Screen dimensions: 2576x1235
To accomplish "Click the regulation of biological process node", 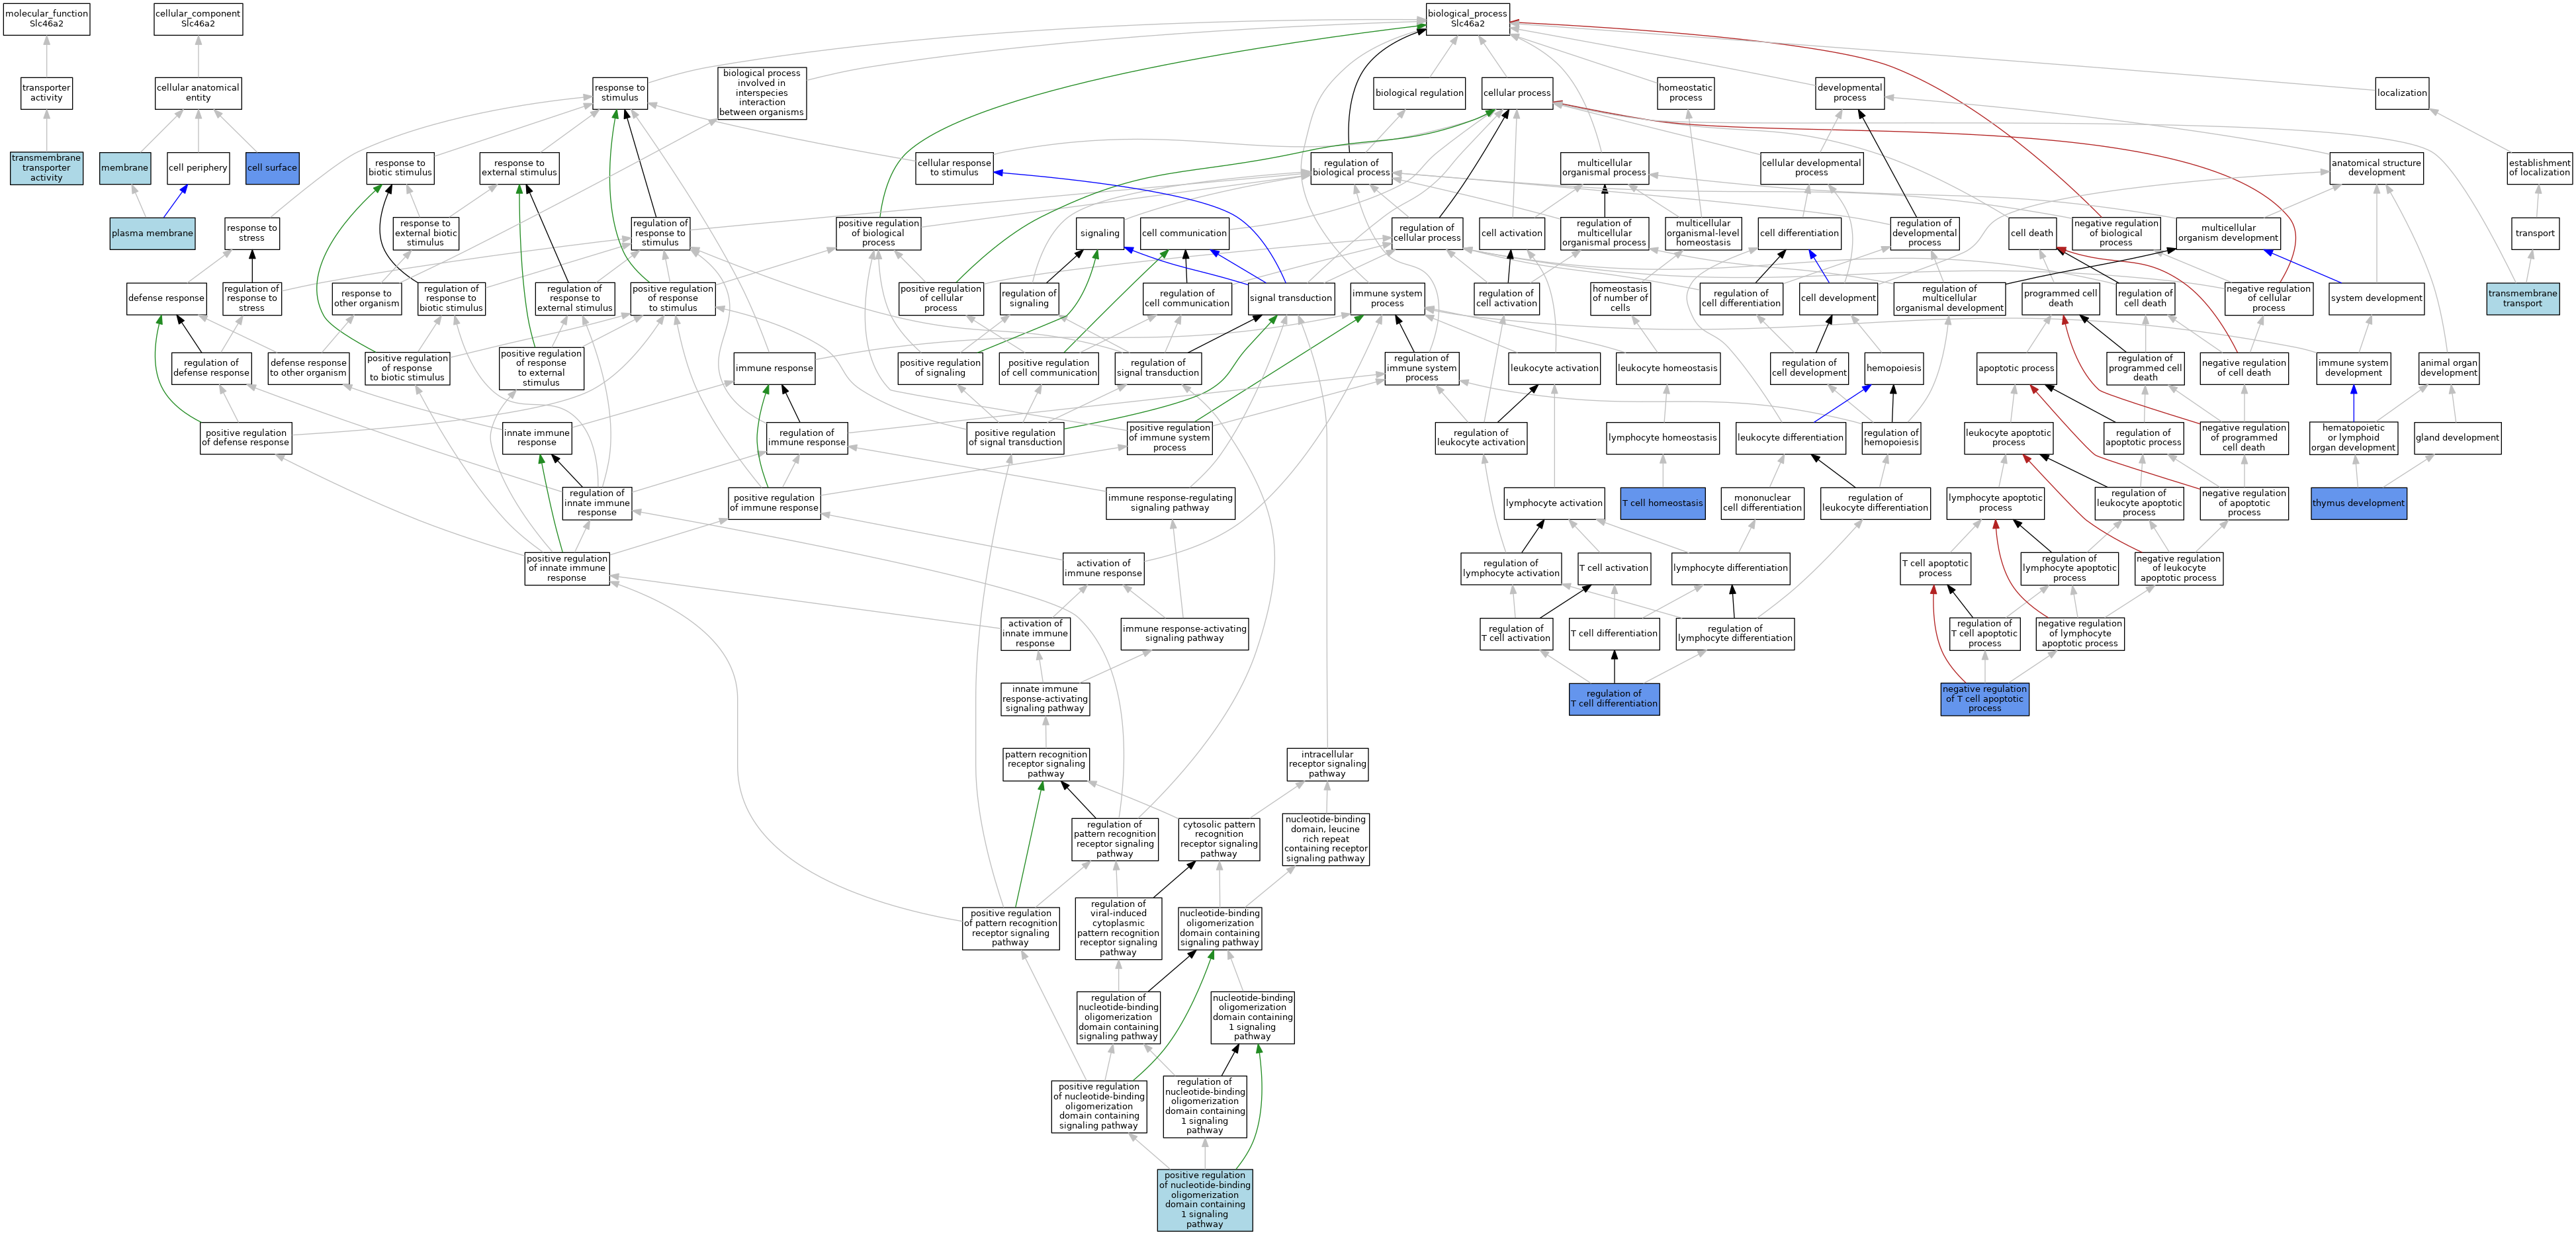I will 1351,168.
